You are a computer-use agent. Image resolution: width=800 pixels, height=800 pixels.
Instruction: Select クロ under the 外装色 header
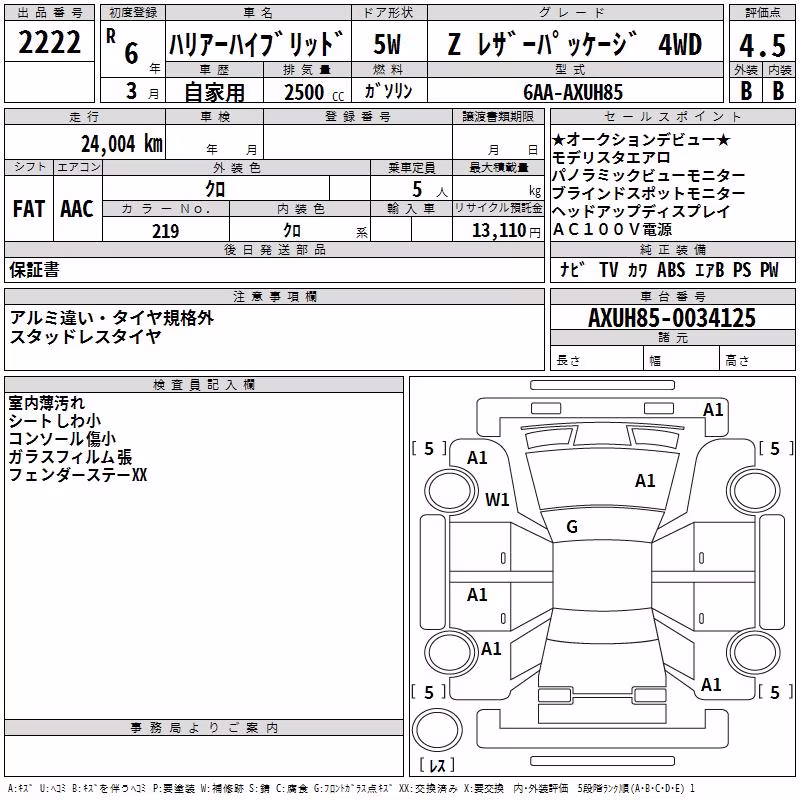click(x=215, y=189)
